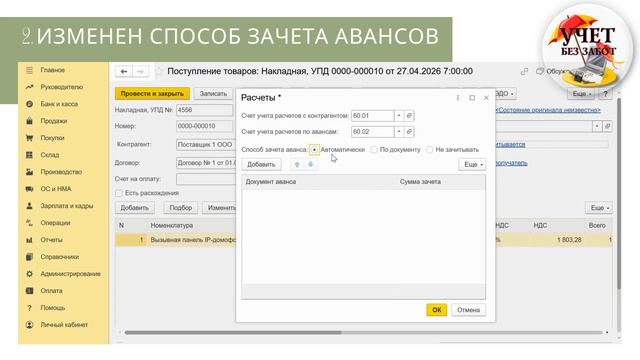Select the Не зачитывать radio option

pos(429,150)
